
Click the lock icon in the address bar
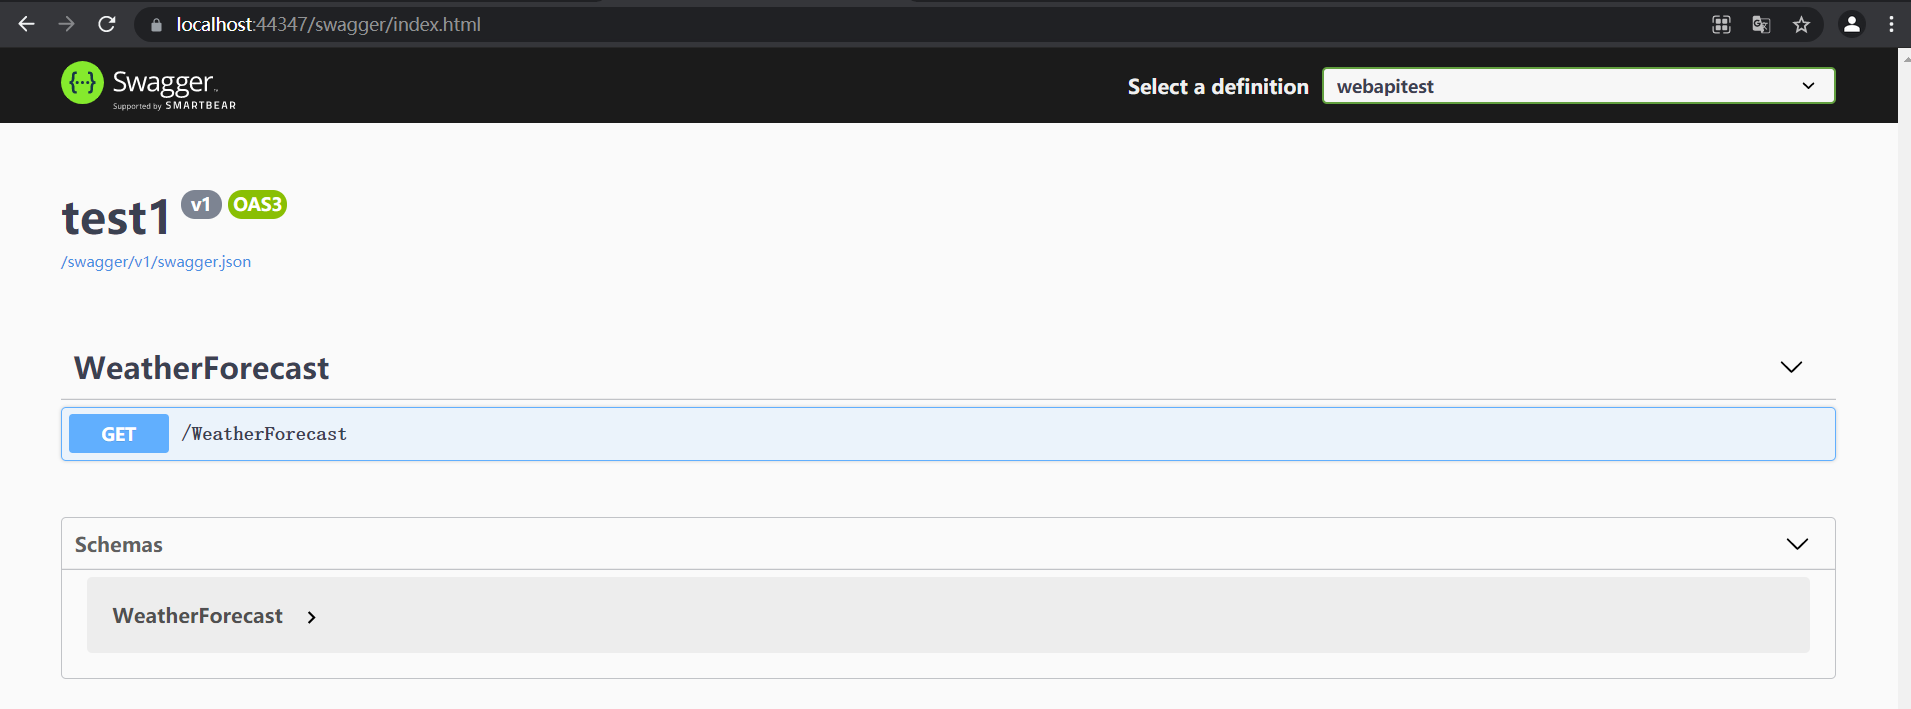point(156,25)
